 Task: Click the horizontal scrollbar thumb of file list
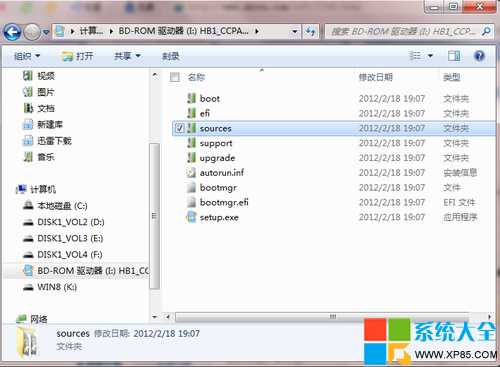323,317
